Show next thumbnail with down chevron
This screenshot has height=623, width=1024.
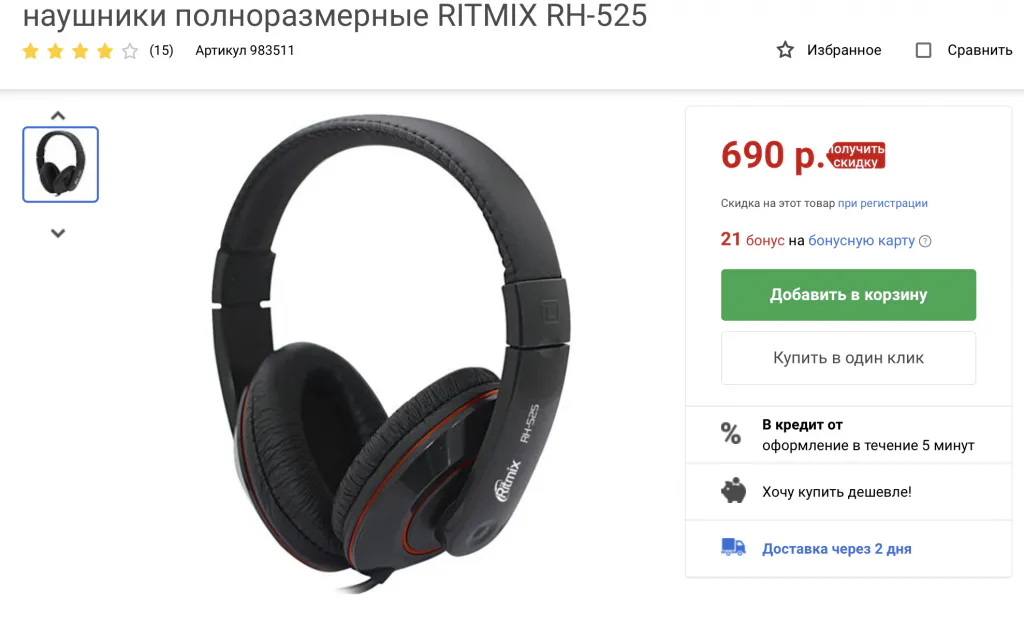pyautogui.click(x=58, y=233)
